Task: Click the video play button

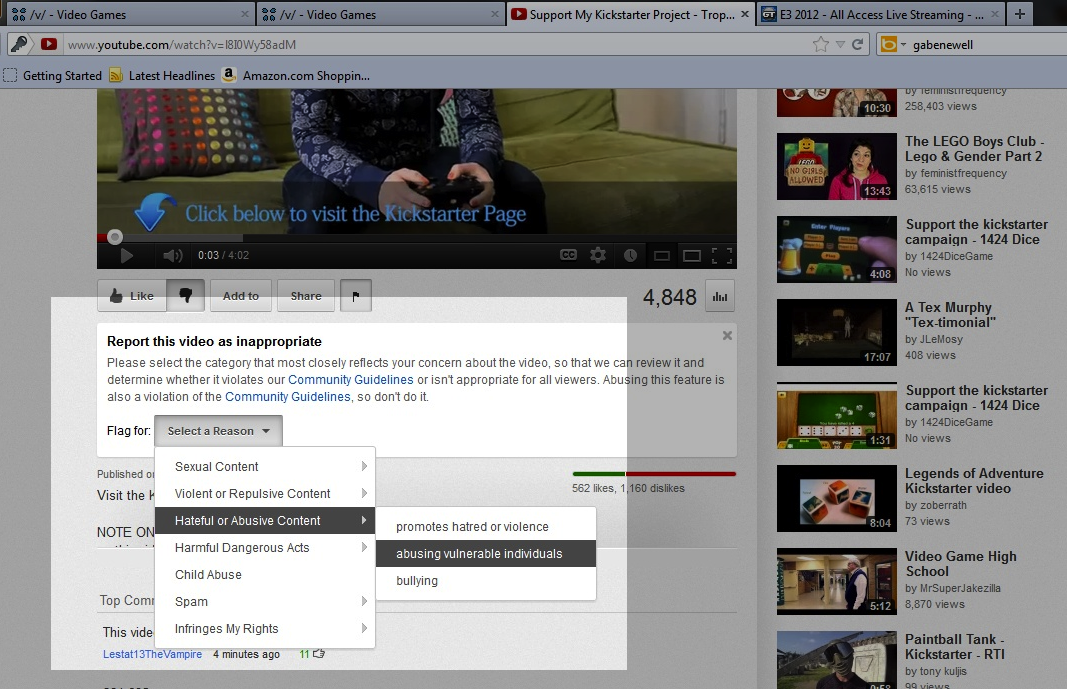Action: 126,255
